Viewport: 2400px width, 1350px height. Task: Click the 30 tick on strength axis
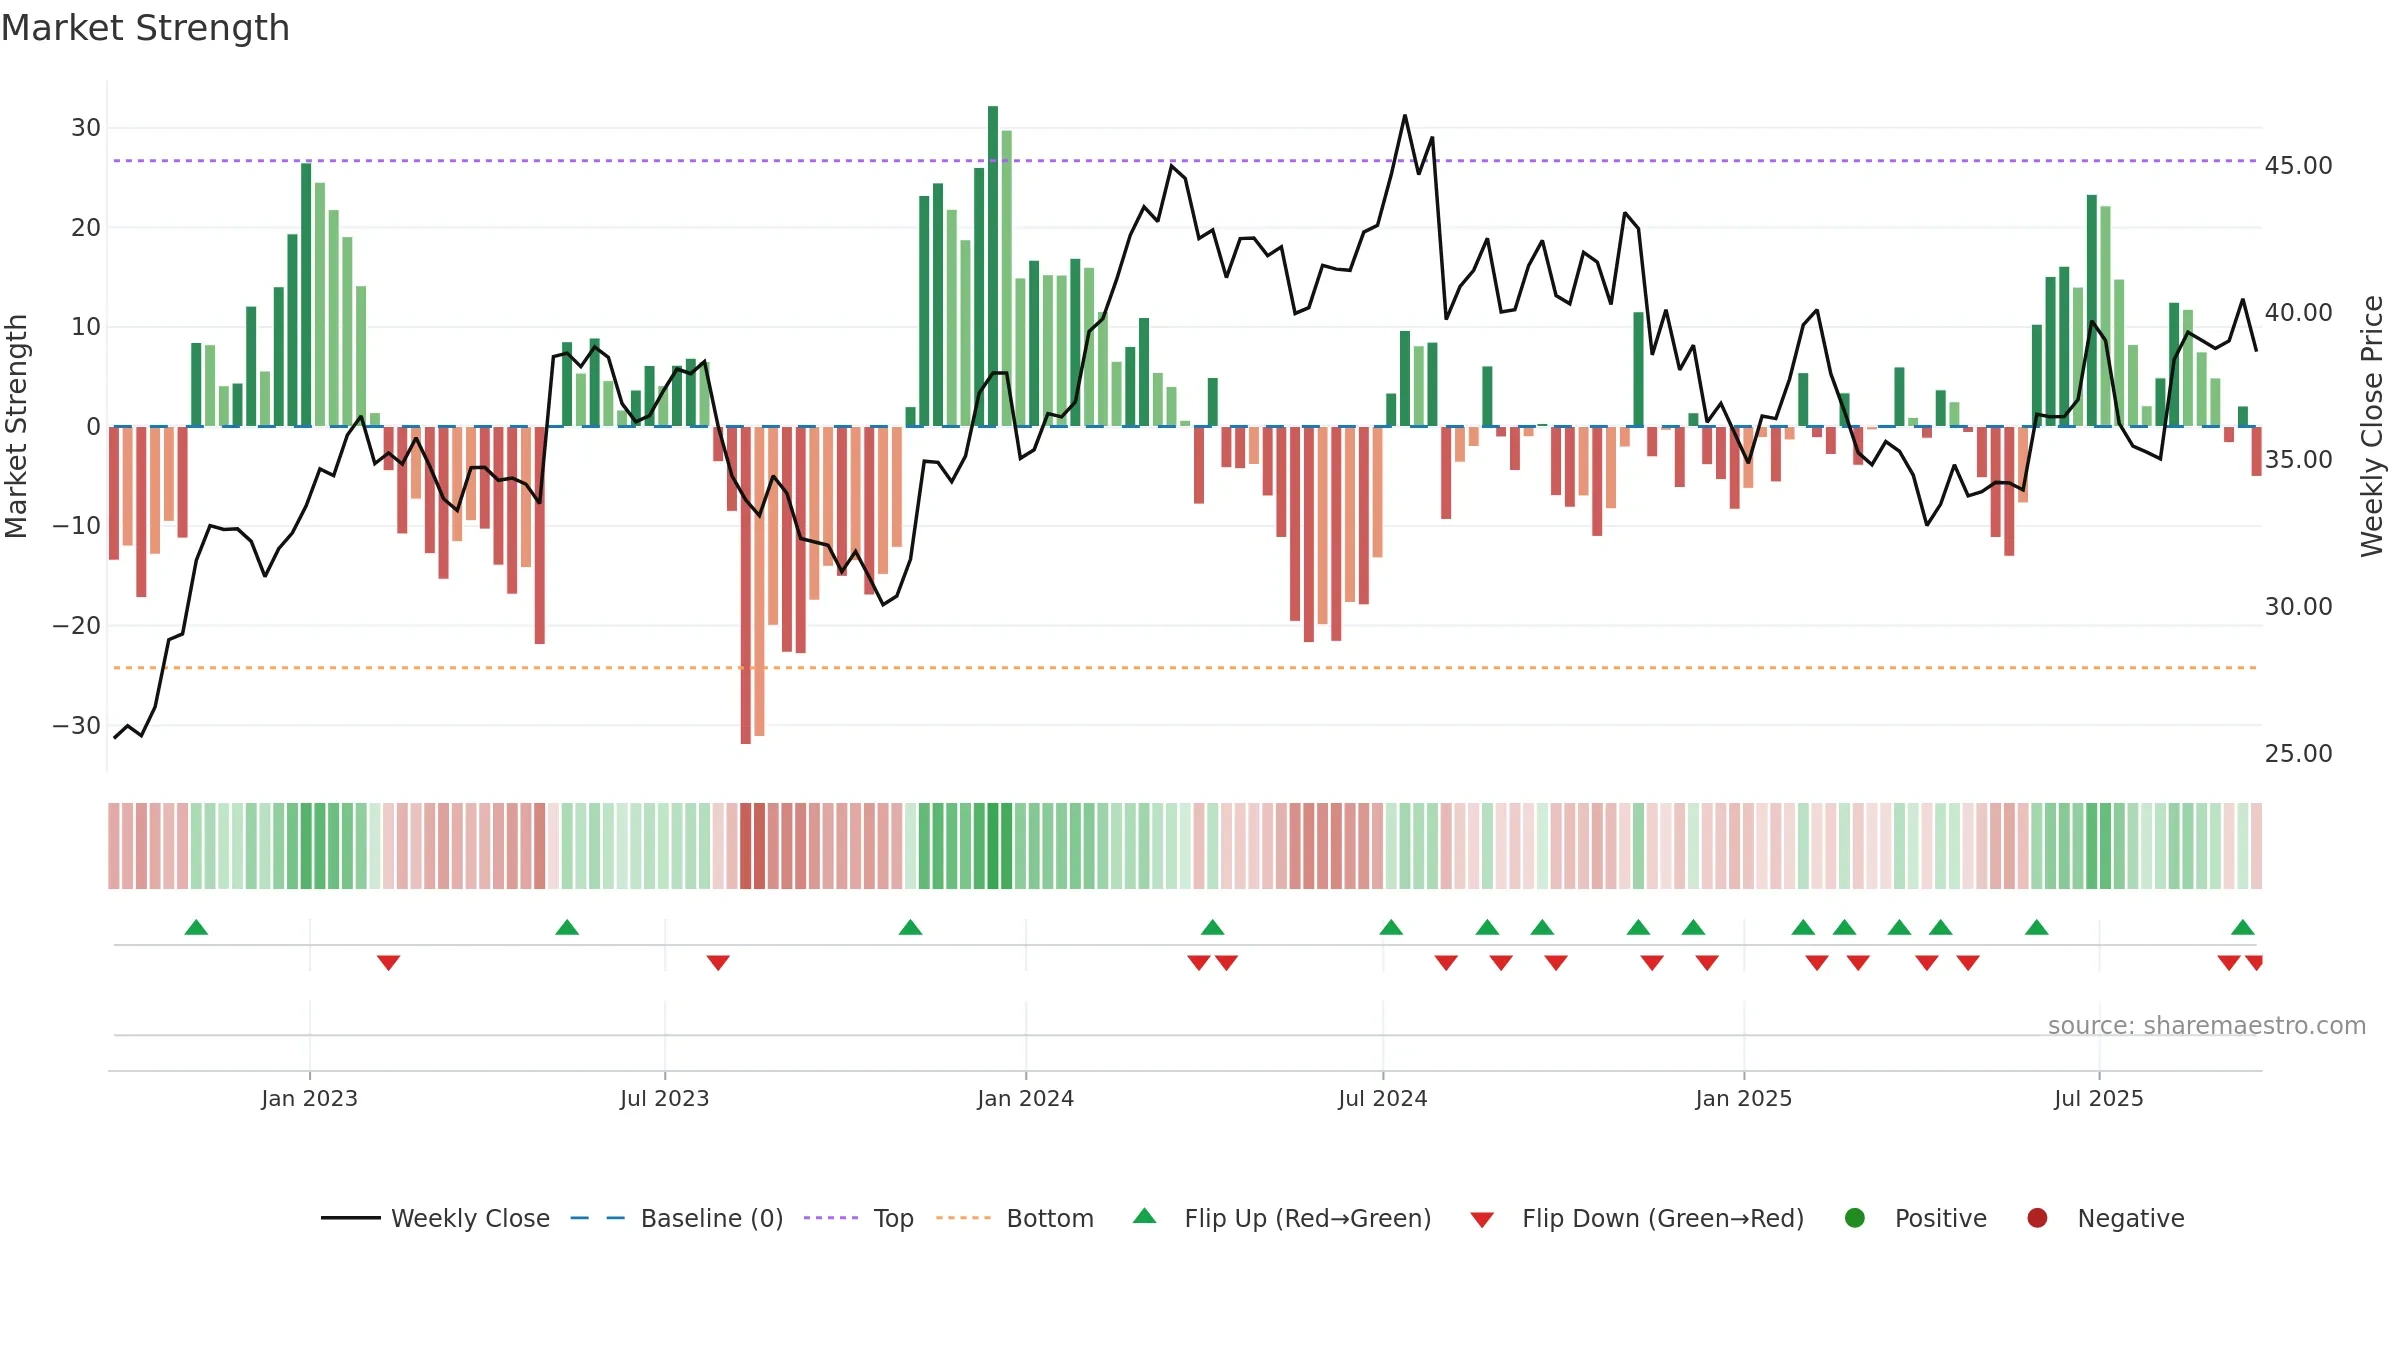tap(86, 128)
